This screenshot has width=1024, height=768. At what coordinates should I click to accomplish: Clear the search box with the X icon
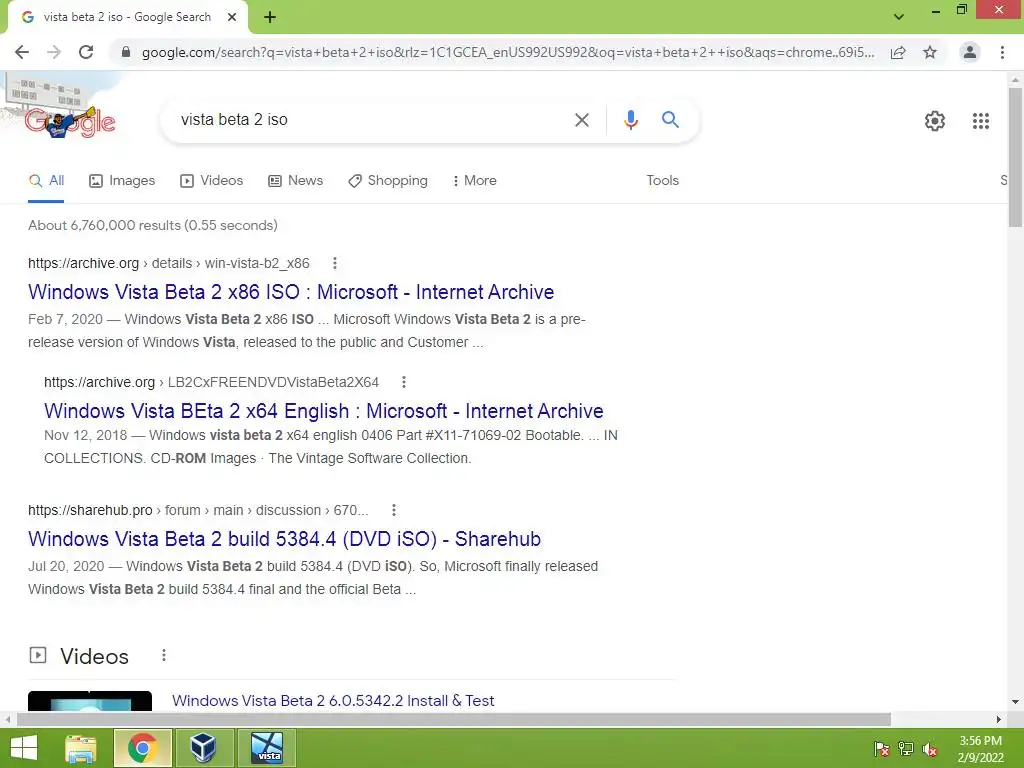(581, 120)
